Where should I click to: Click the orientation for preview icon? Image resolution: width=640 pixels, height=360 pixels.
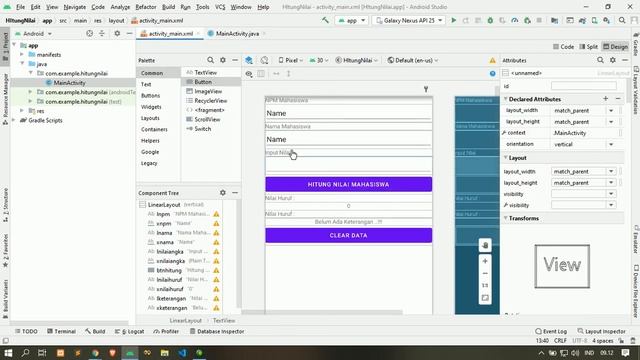click(x=264, y=60)
